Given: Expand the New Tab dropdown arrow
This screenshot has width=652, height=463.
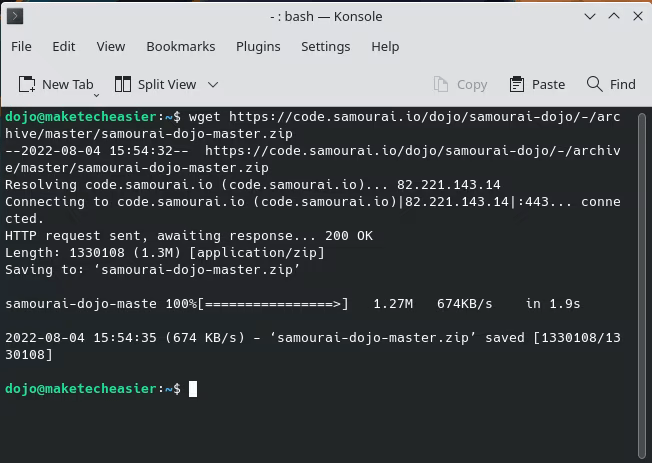Looking at the screenshot, I should pyautogui.click(x=96, y=95).
